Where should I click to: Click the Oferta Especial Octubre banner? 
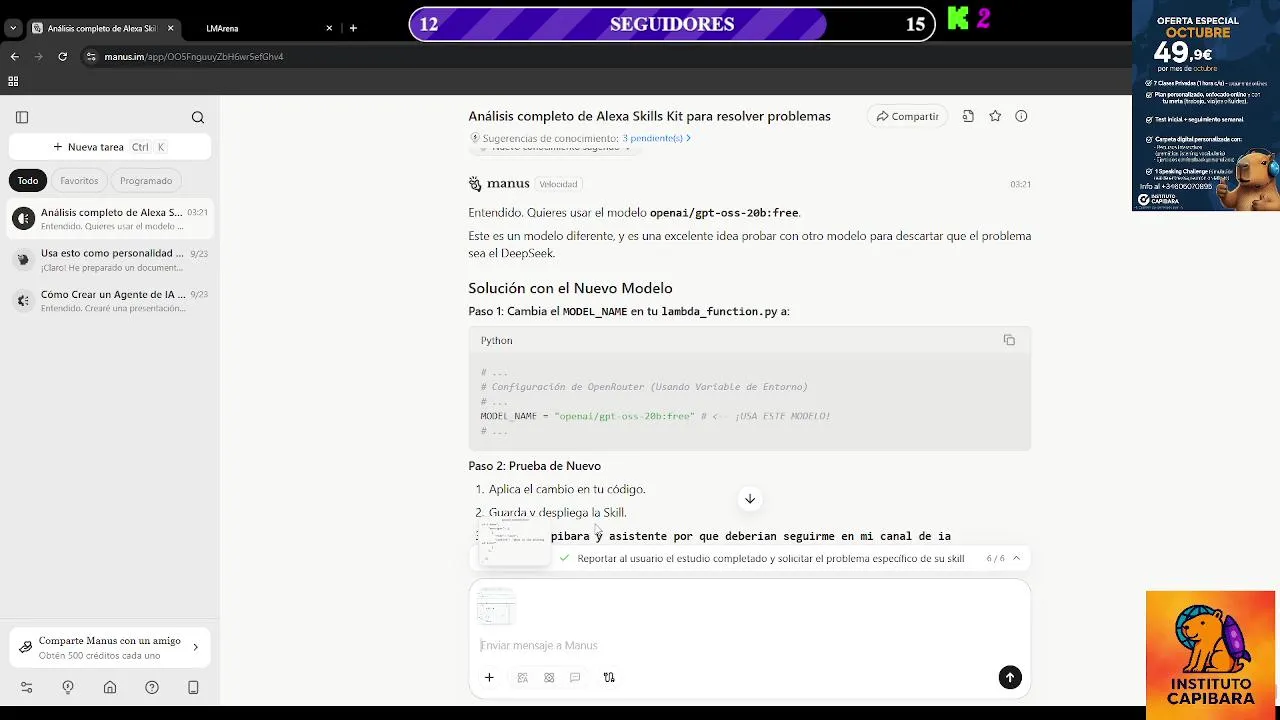click(1205, 106)
